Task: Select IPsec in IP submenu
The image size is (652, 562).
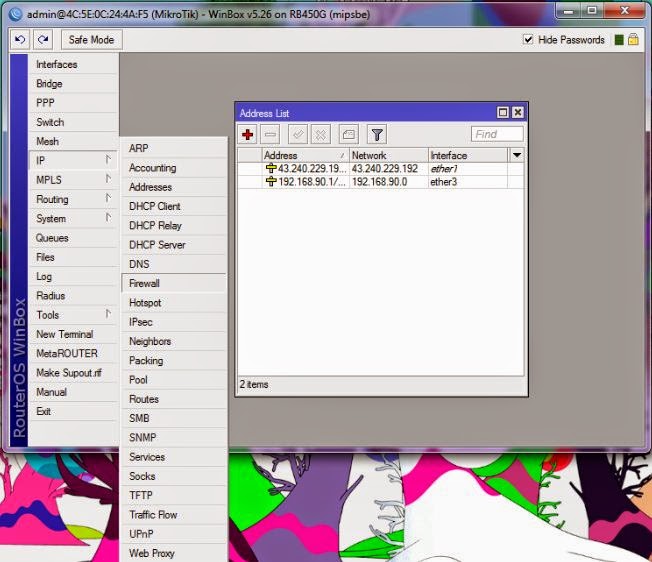Action: [174, 322]
